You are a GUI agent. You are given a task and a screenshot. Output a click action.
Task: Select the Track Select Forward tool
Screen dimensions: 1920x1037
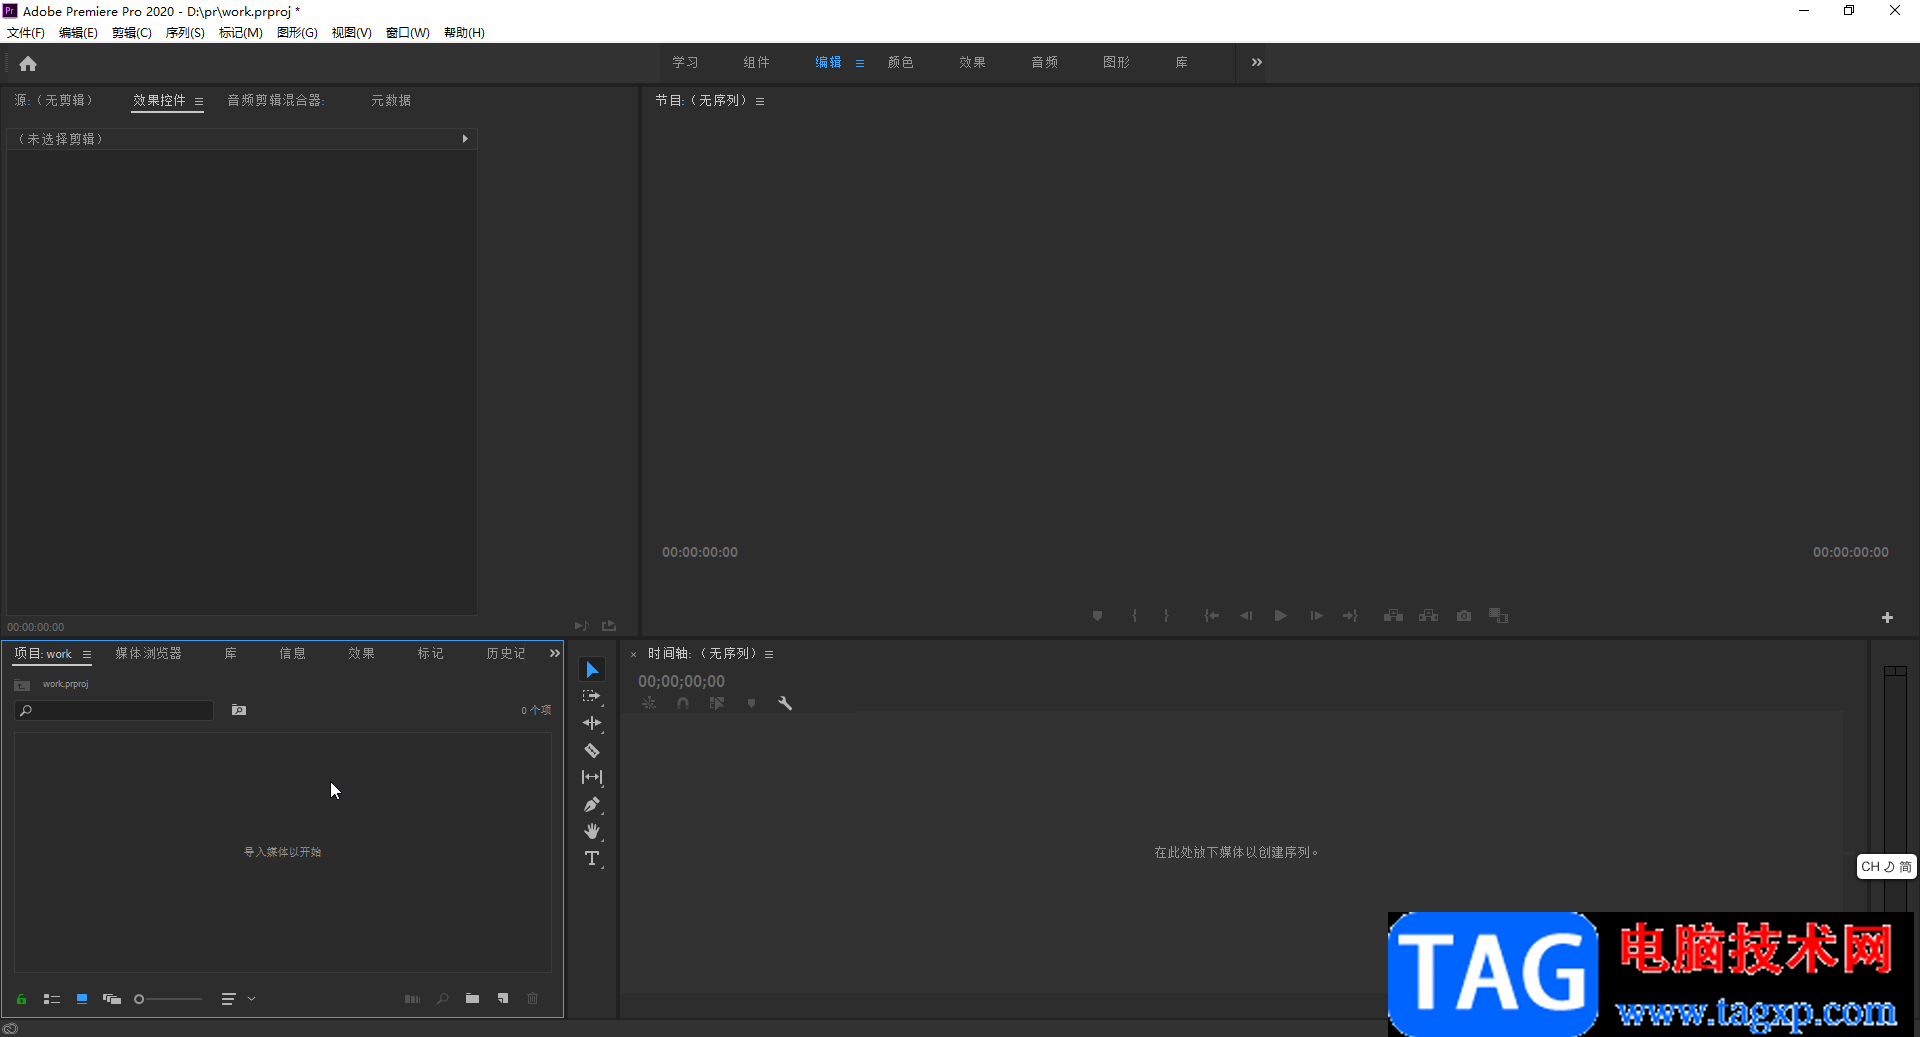click(x=592, y=696)
